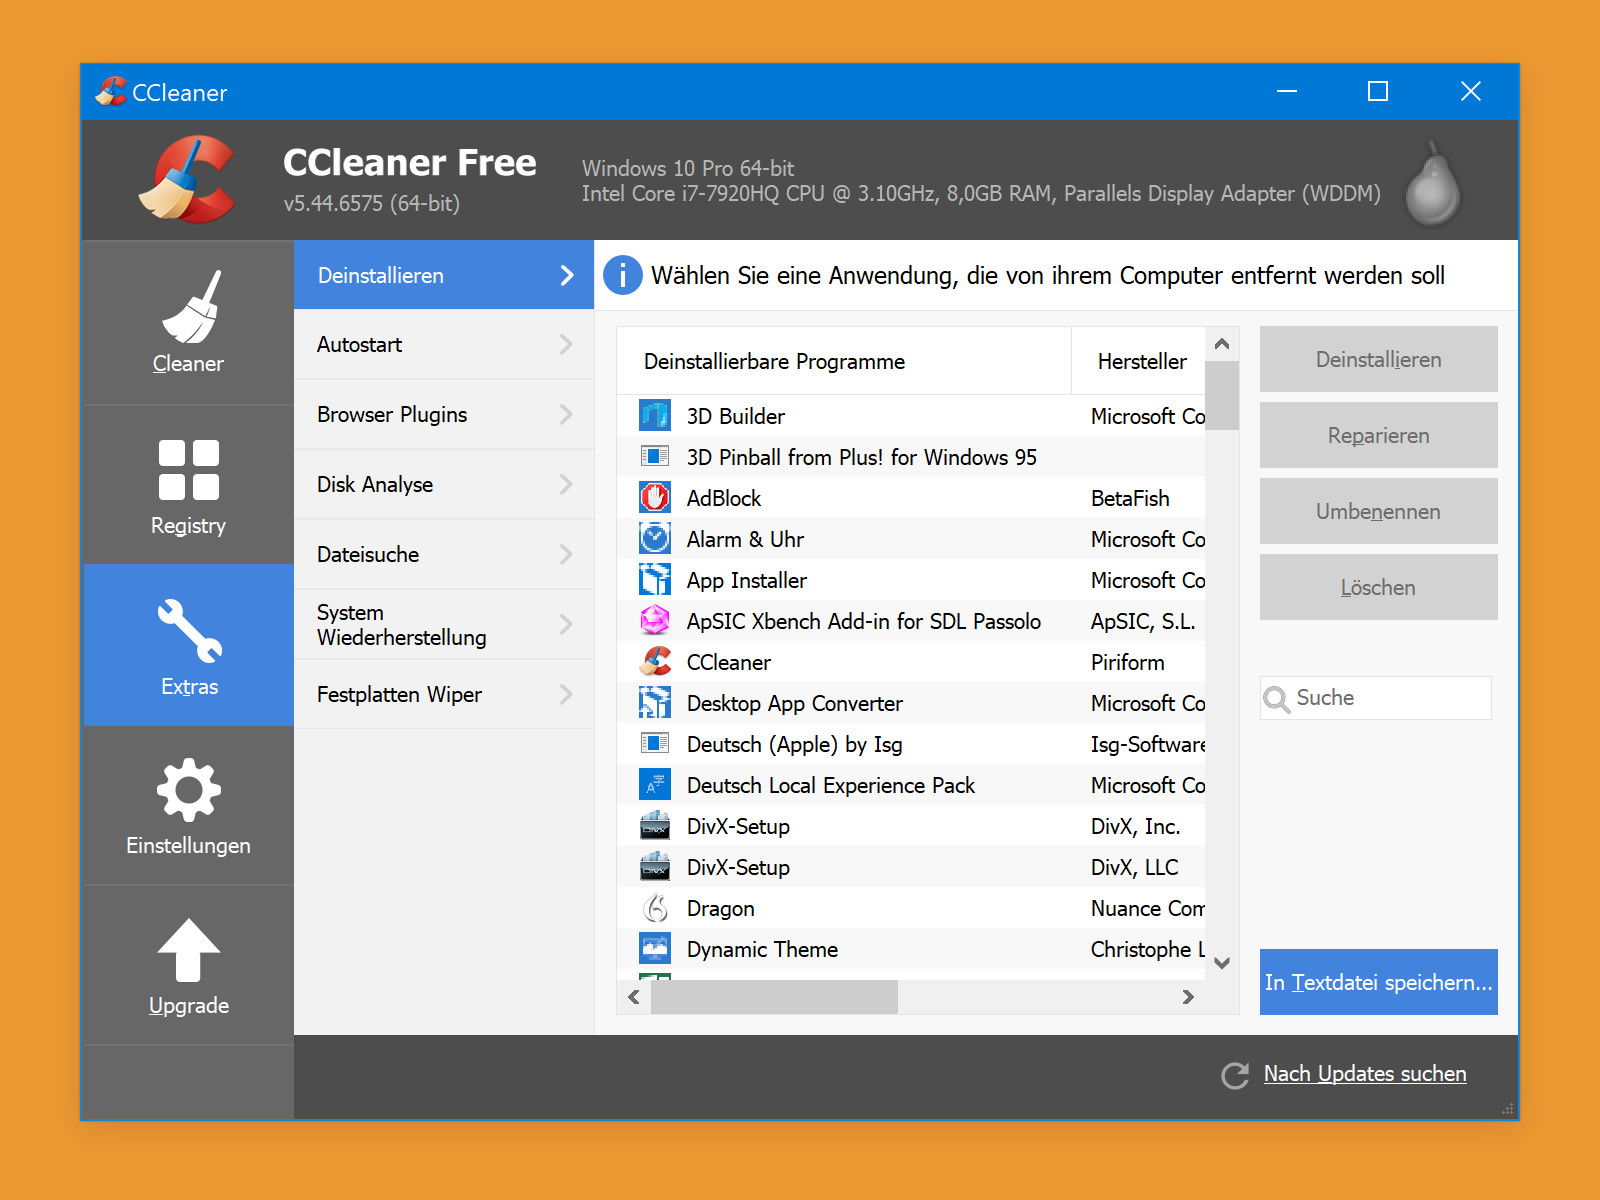
Task: Click the horizontal scrollbar thumb
Action: pos(774,997)
